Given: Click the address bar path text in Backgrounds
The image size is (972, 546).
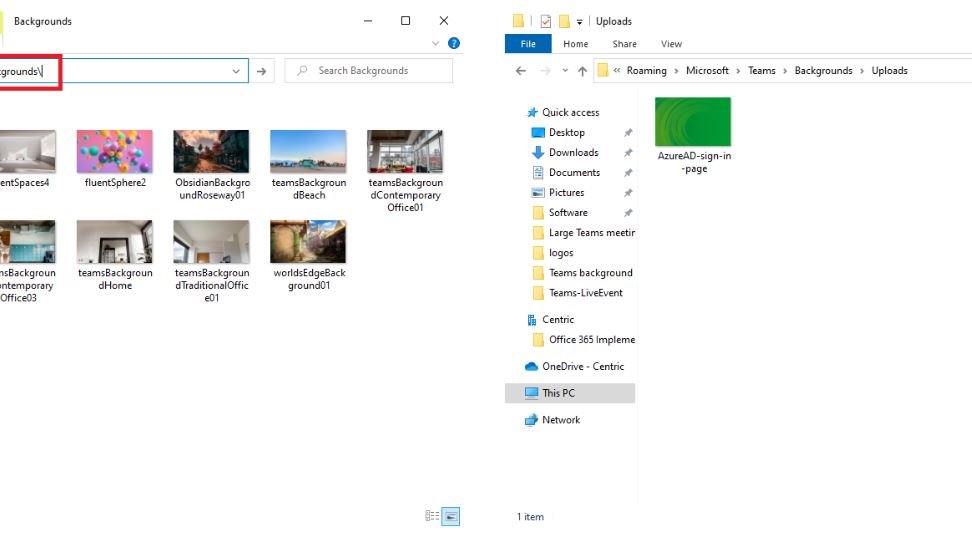Looking at the screenshot, I should (20, 71).
